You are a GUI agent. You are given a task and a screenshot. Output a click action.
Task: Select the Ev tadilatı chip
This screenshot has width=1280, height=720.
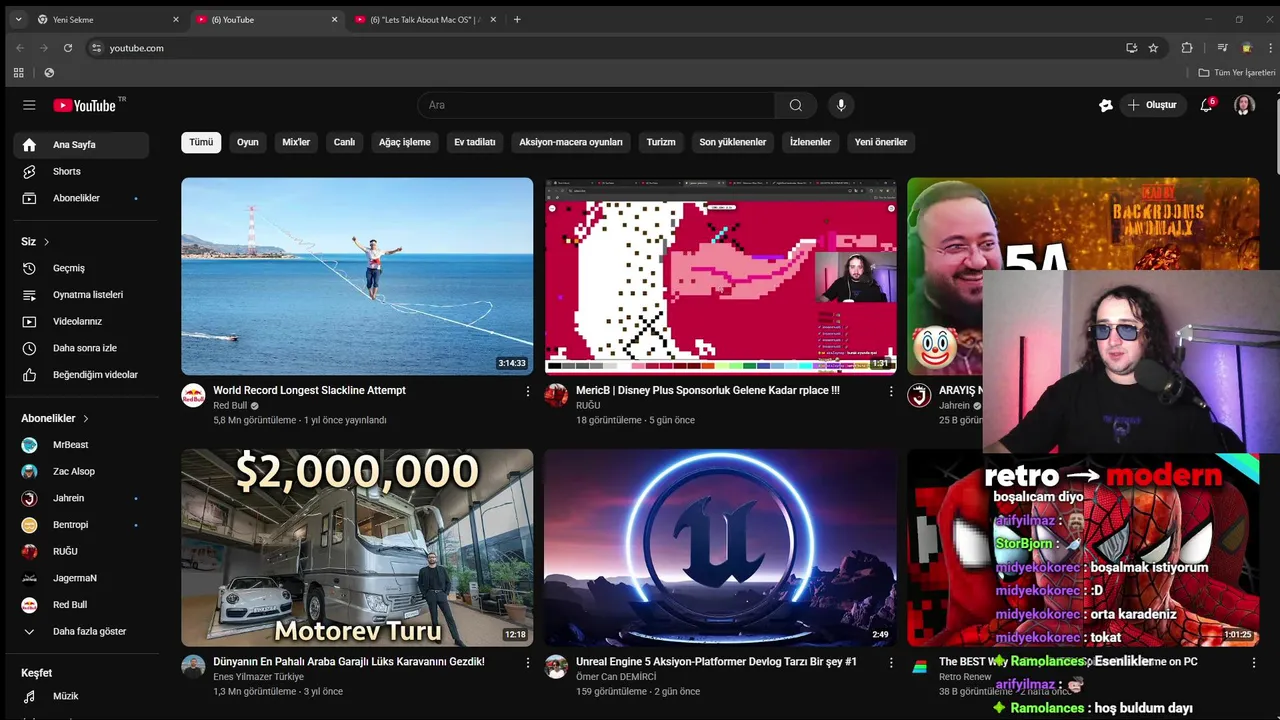475,142
